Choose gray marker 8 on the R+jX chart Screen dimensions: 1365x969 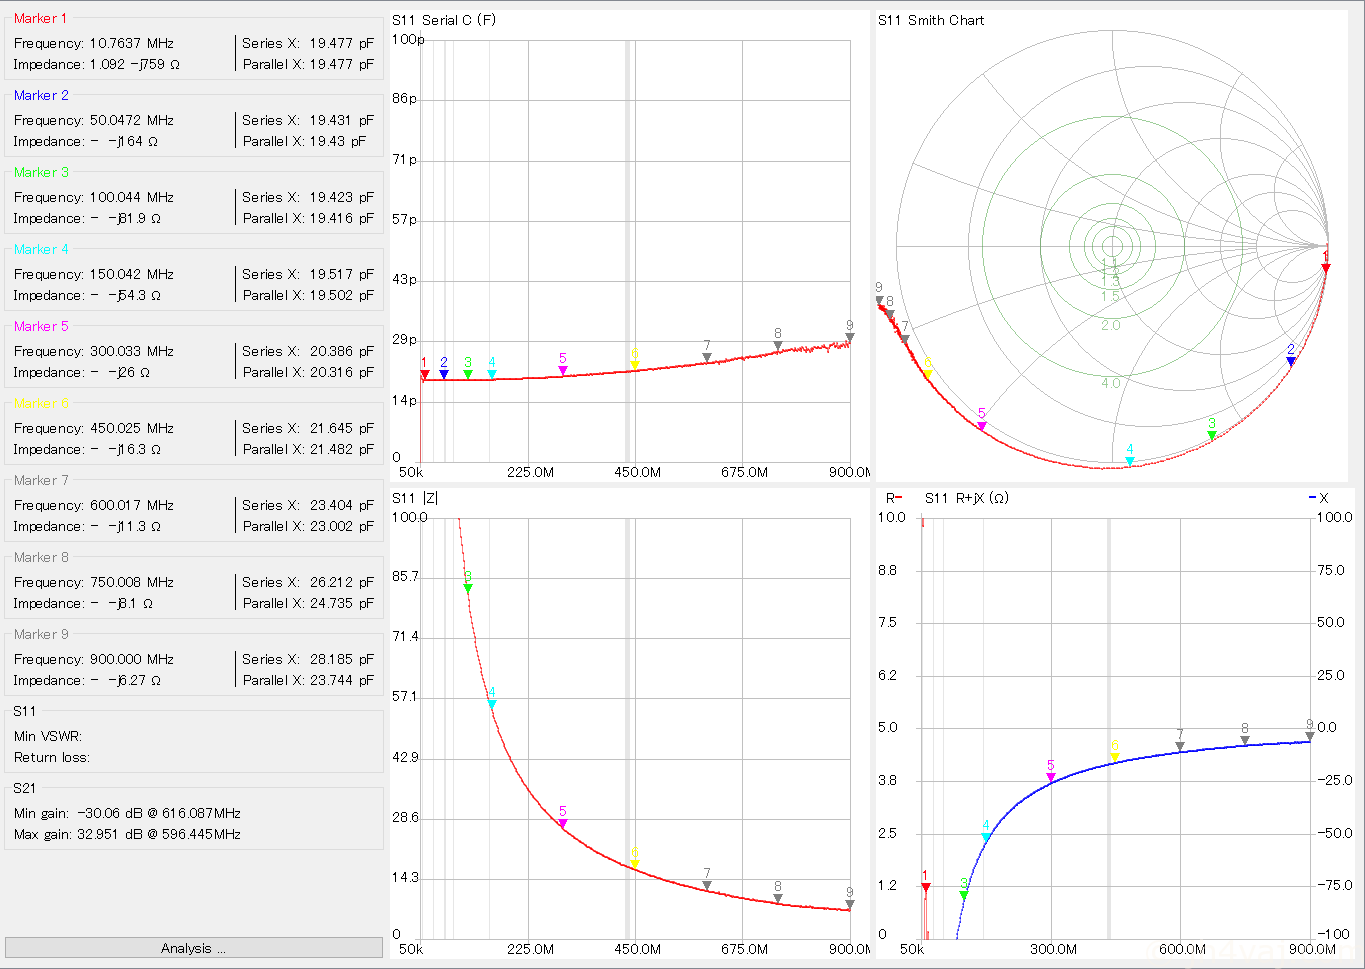coord(1245,740)
